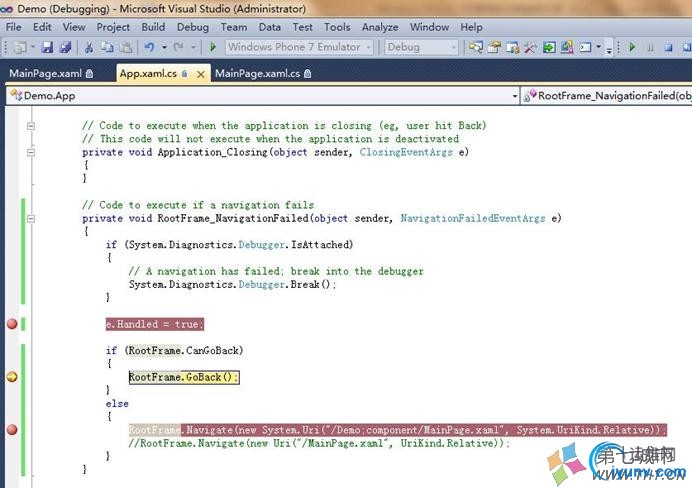Screen dimensions: 692x488
Task: Collapse the Application_Closing method
Action: (x=31, y=152)
